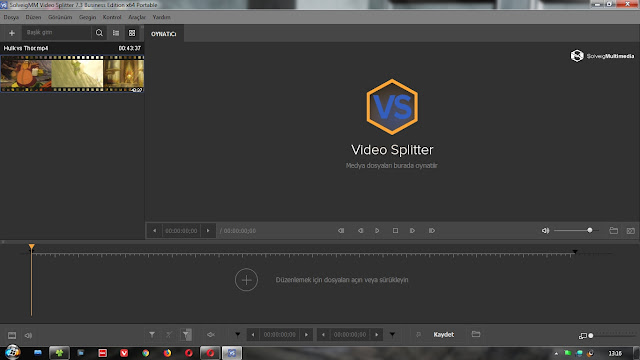Click the add media plus icon
640x360 pixels.
pyautogui.click(x=12, y=33)
